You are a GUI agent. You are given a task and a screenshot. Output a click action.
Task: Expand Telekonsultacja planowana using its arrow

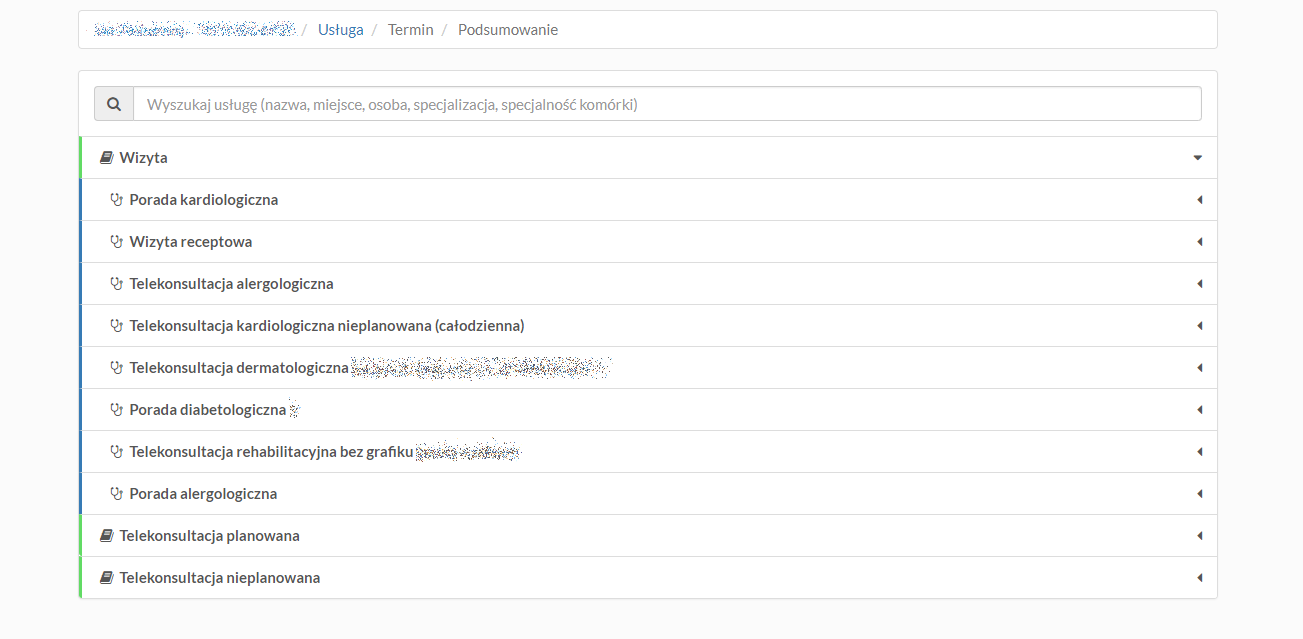tap(1198, 536)
